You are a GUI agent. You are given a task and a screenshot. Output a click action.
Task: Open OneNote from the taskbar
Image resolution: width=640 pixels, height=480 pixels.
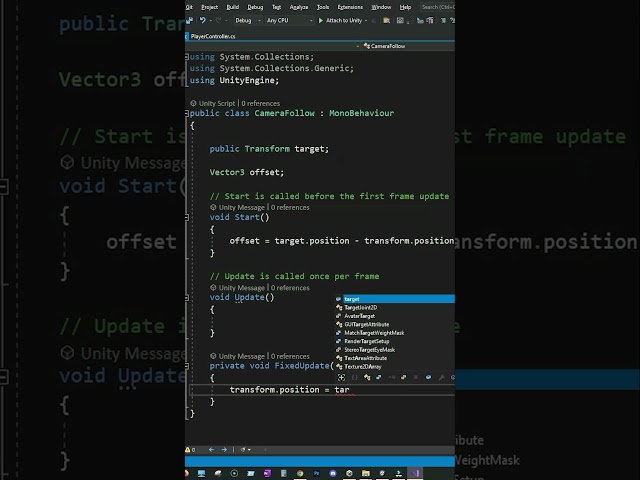pos(267,473)
